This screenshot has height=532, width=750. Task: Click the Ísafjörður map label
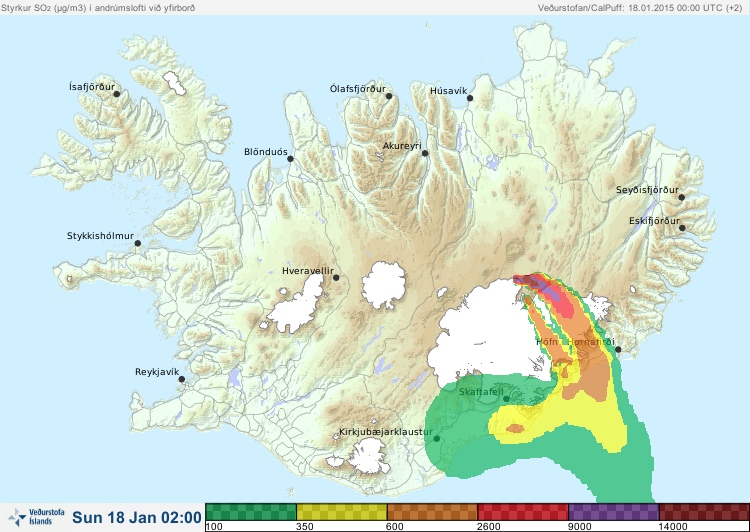[x=92, y=87]
